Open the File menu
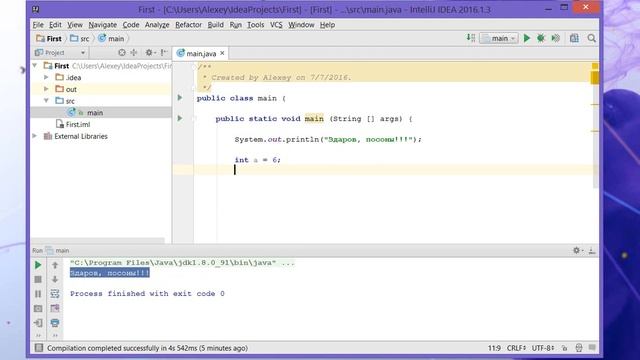This screenshot has width=640, height=360. tap(38, 25)
